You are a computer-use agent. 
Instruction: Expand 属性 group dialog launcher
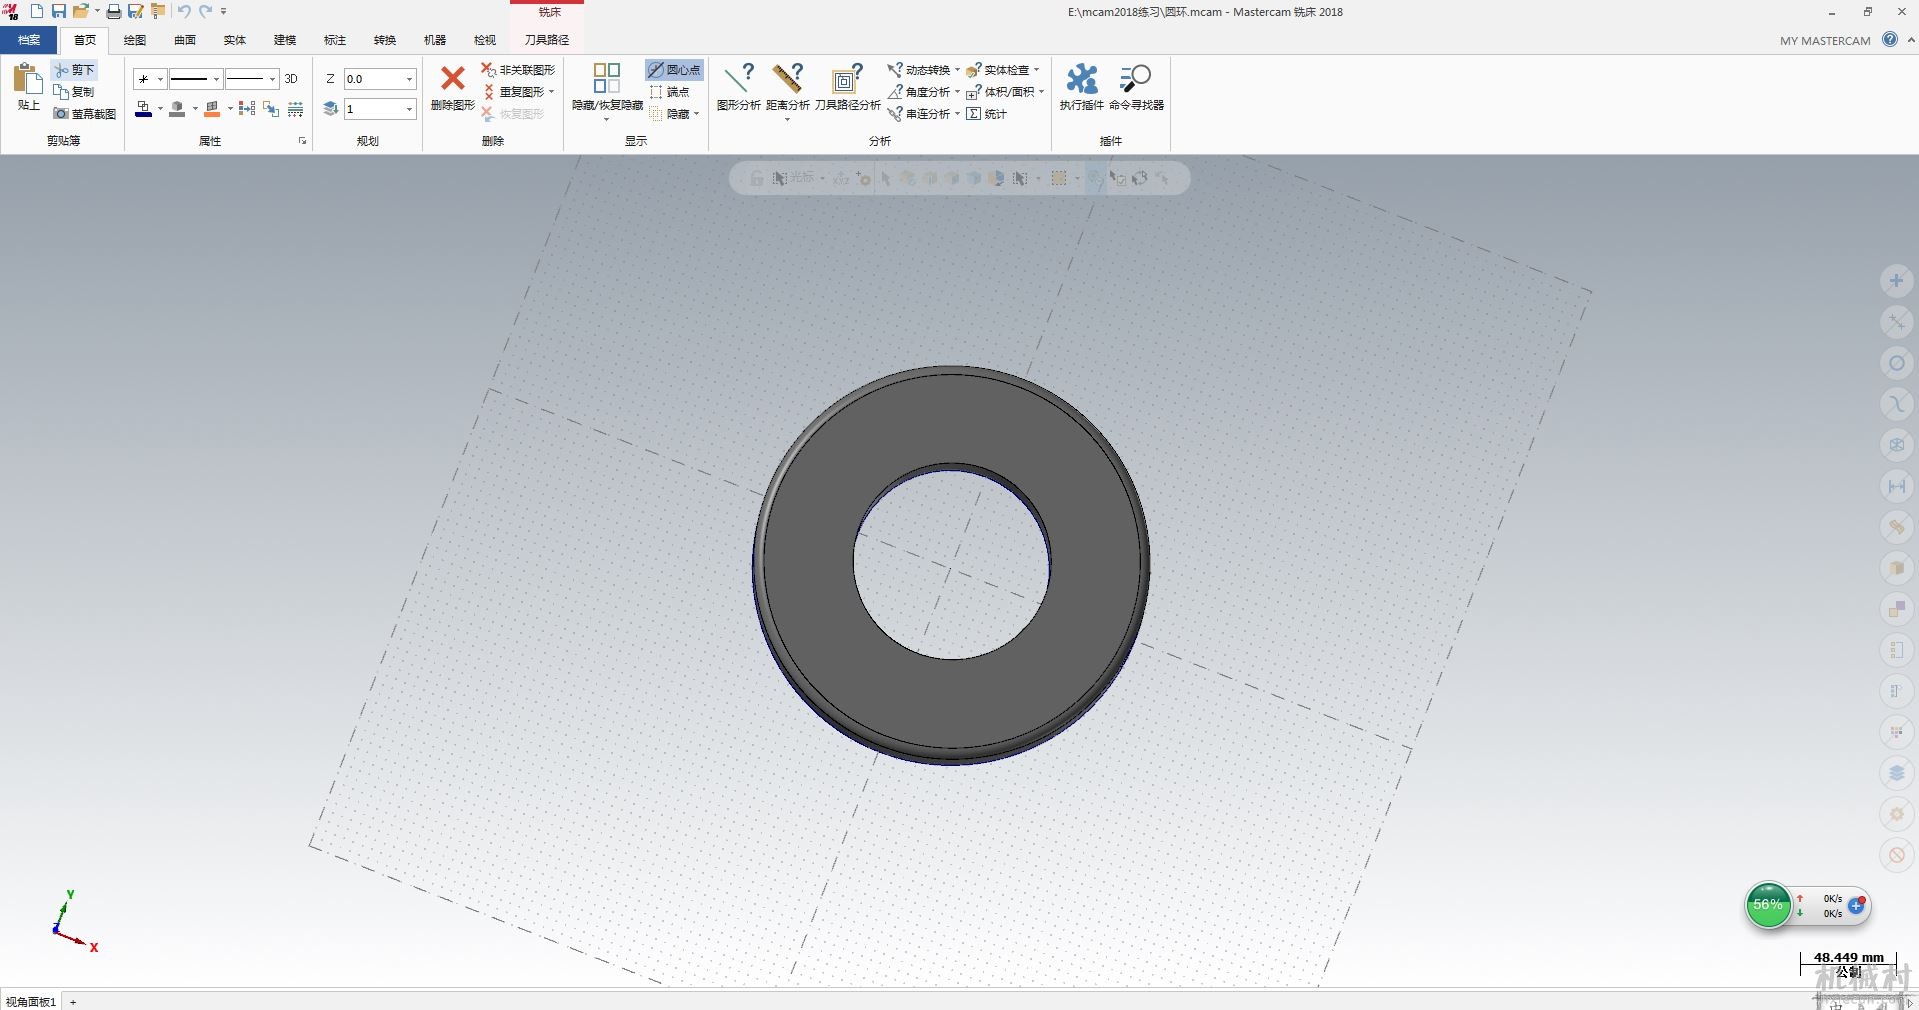[x=302, y=141]
